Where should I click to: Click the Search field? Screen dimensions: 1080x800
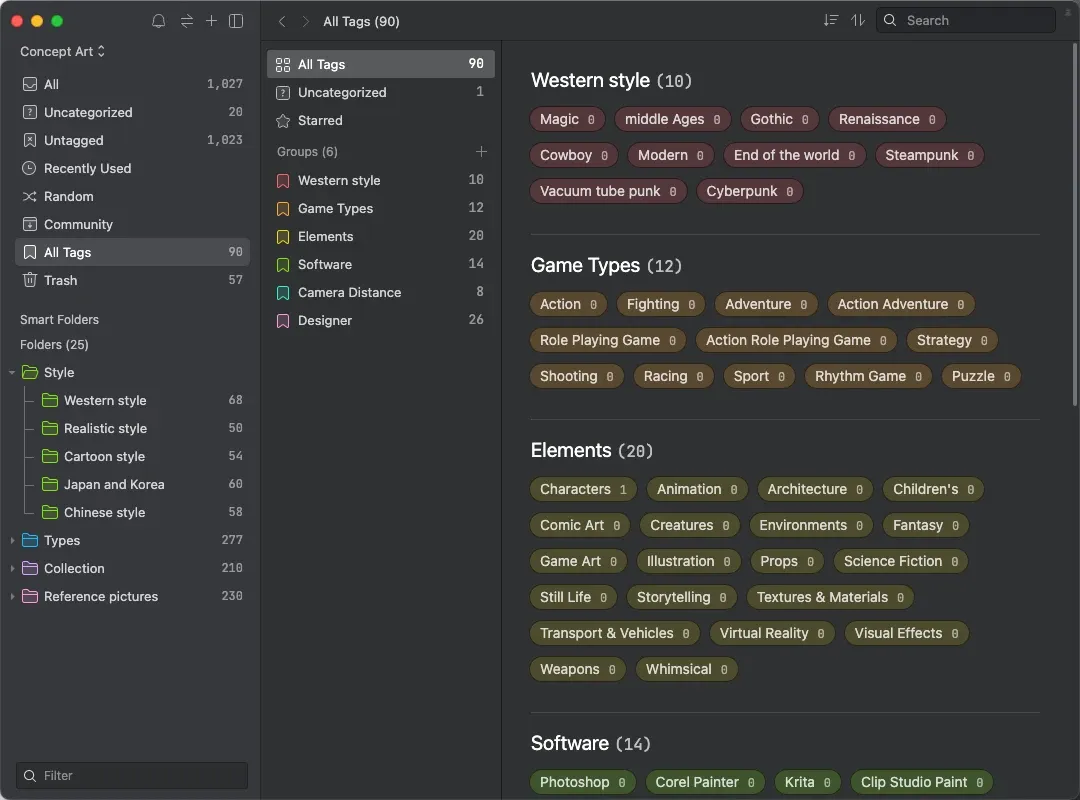[x=966, y=21]
